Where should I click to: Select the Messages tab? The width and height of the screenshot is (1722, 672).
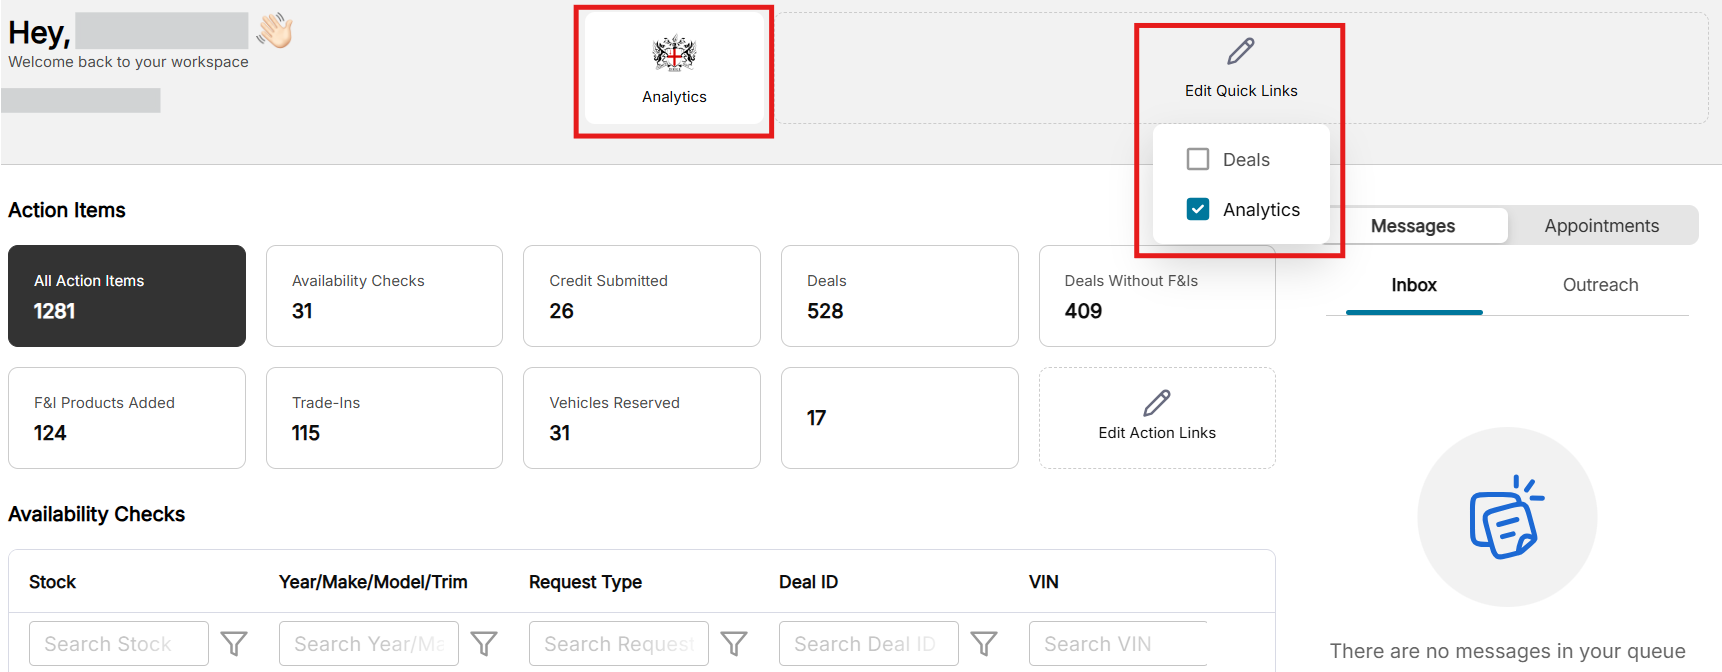[1412, 226]
